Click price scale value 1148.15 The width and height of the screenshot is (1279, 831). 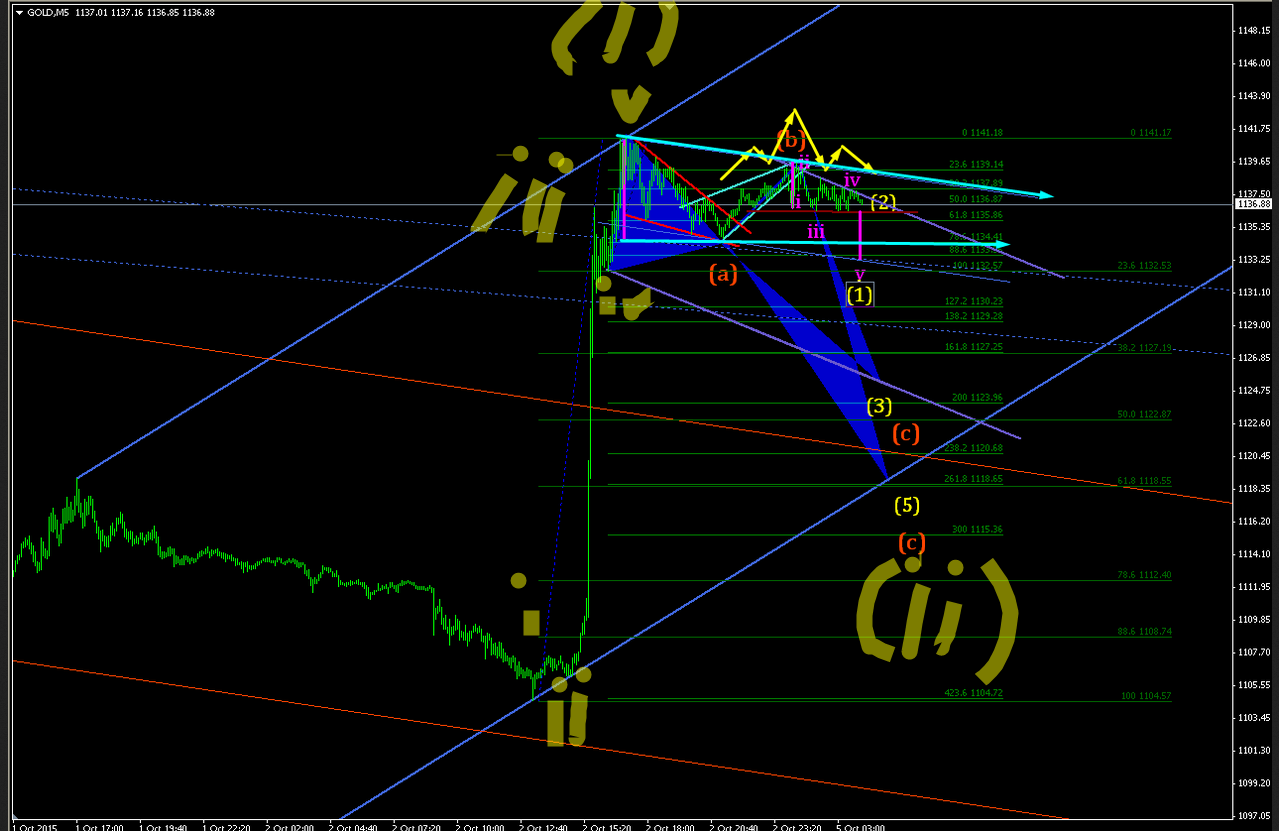[x=1253, y=31]
